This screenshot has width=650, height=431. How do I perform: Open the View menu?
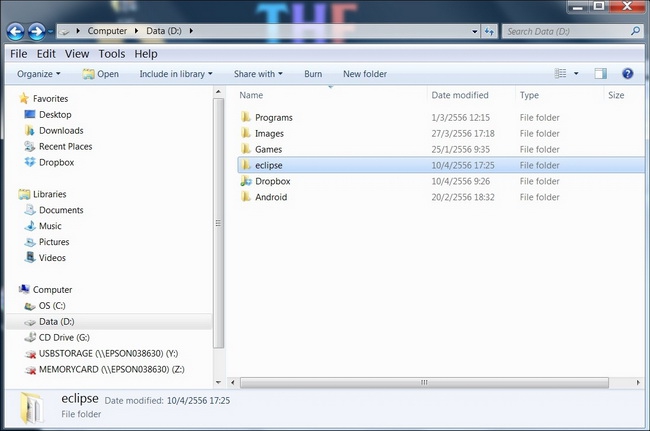coord(77,54)
